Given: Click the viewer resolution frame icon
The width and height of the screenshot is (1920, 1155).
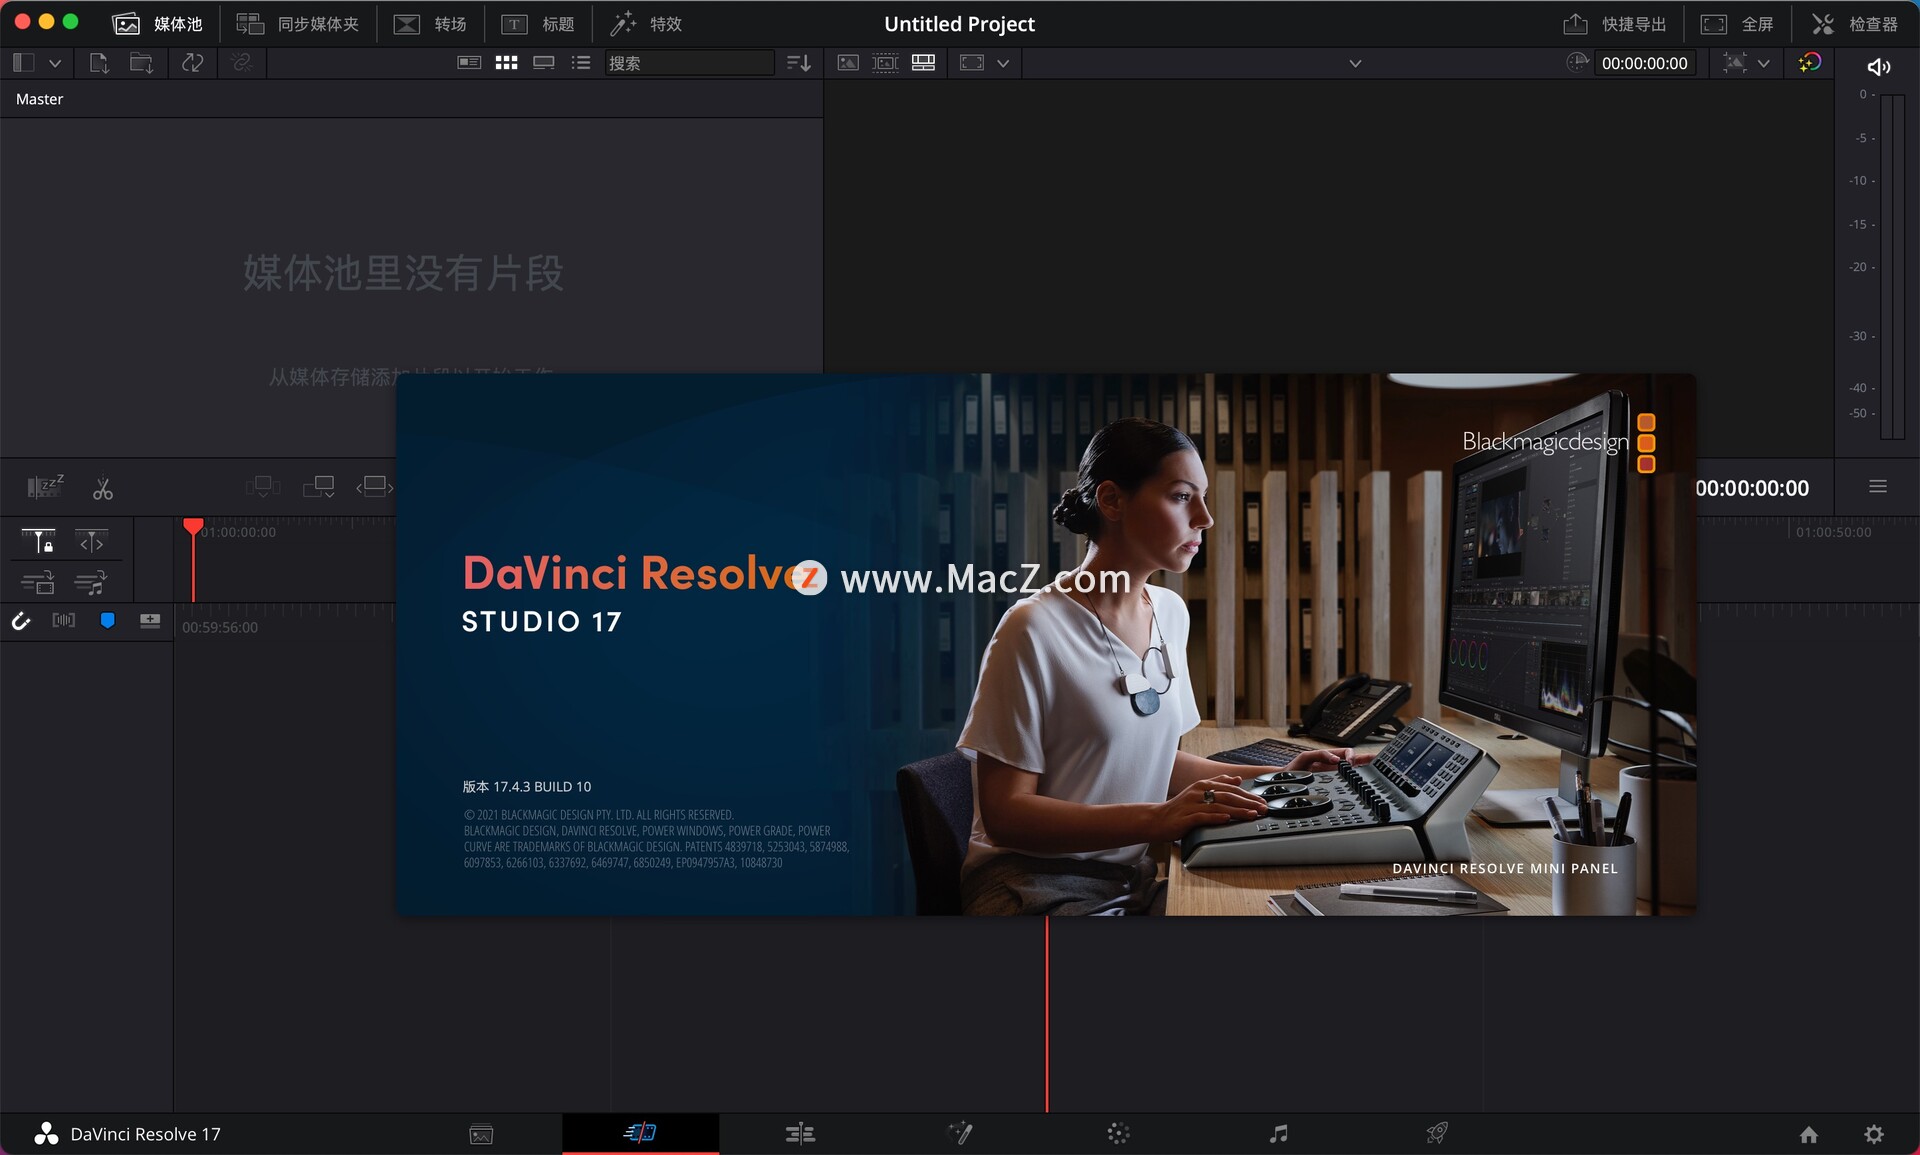Looking at the screenshot, I should click(x=972, y=63).
